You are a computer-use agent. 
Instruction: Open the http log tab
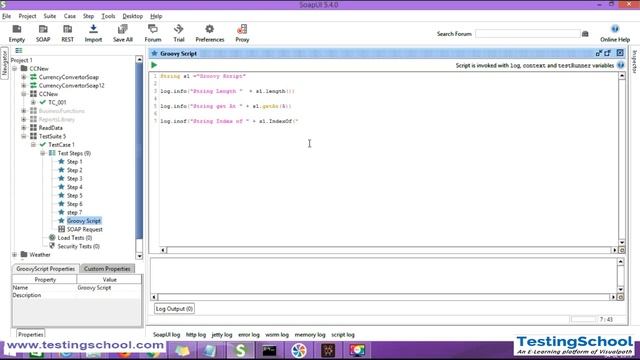pyautogui.click(x=196, y=335)
